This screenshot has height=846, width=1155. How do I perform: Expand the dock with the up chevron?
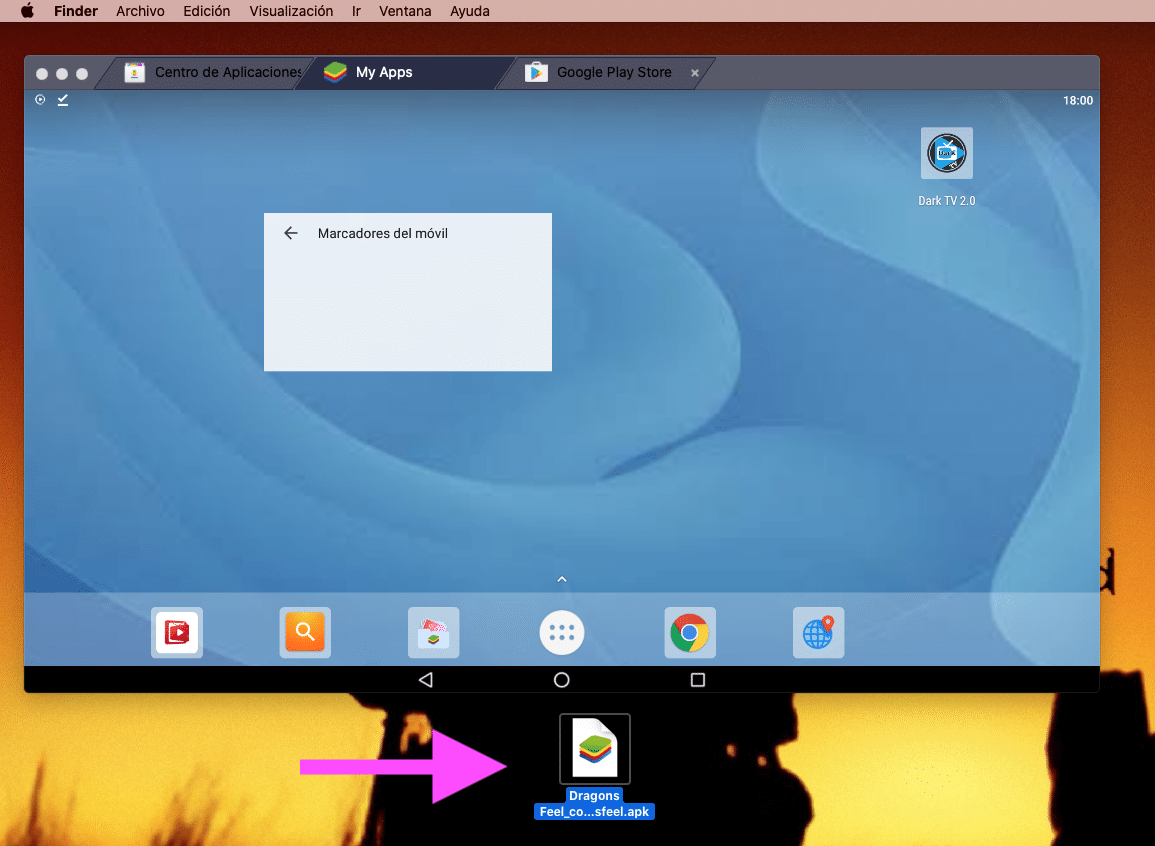561,579
